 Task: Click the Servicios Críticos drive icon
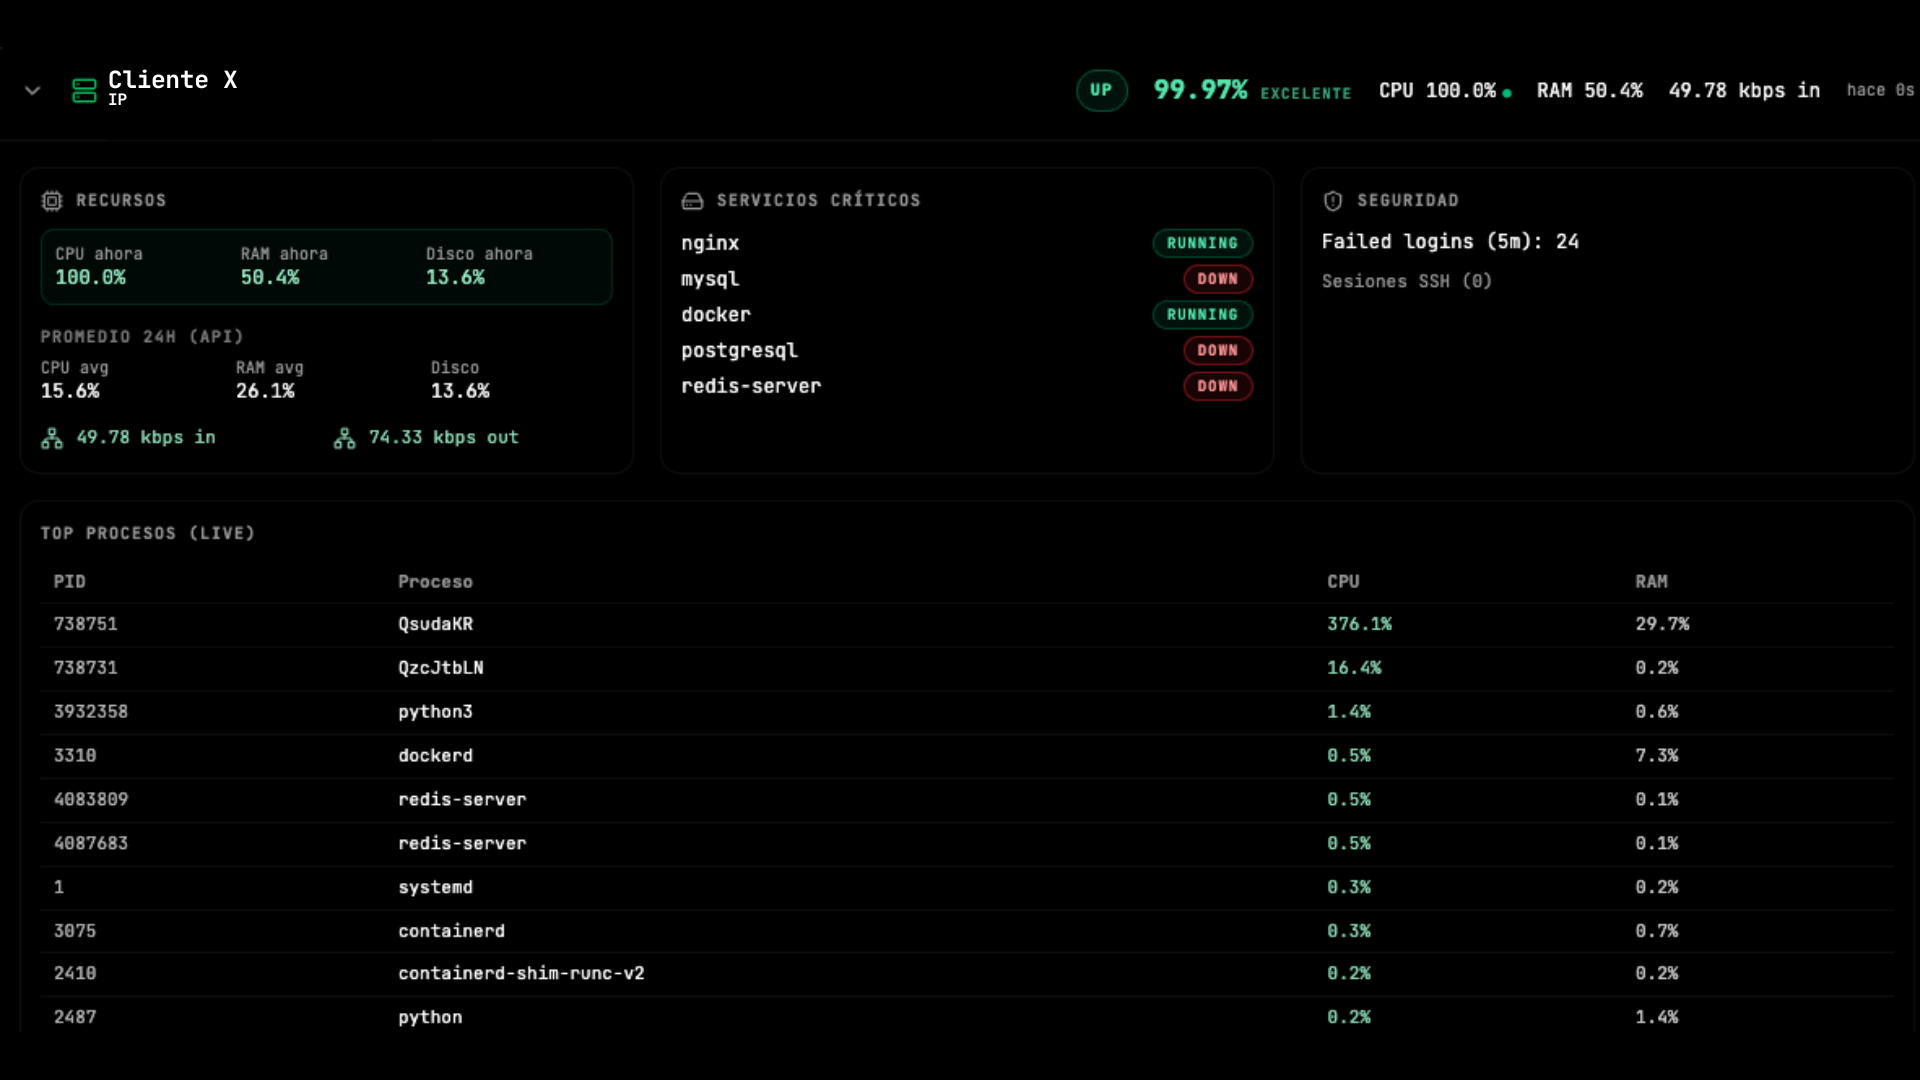(x=692, y=201)
